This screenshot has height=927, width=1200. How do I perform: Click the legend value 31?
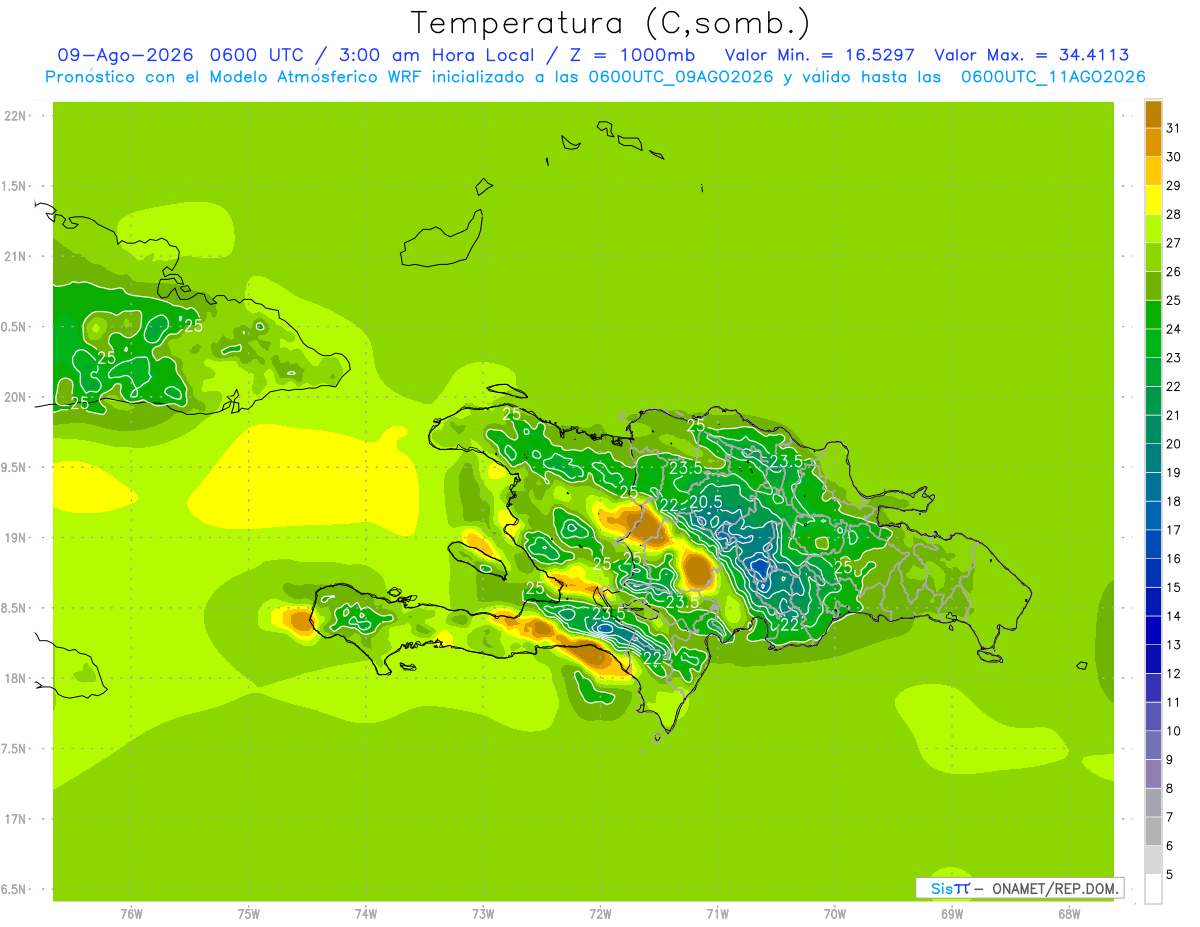tap(1173, 128)
